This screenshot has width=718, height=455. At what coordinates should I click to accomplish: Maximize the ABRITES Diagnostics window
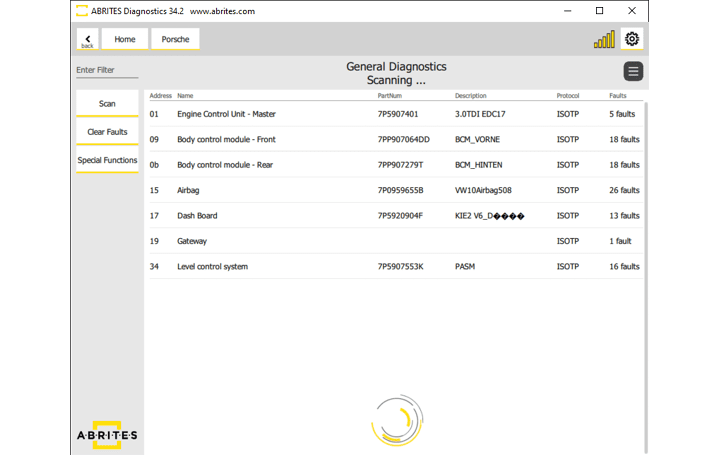pos(599,11)
